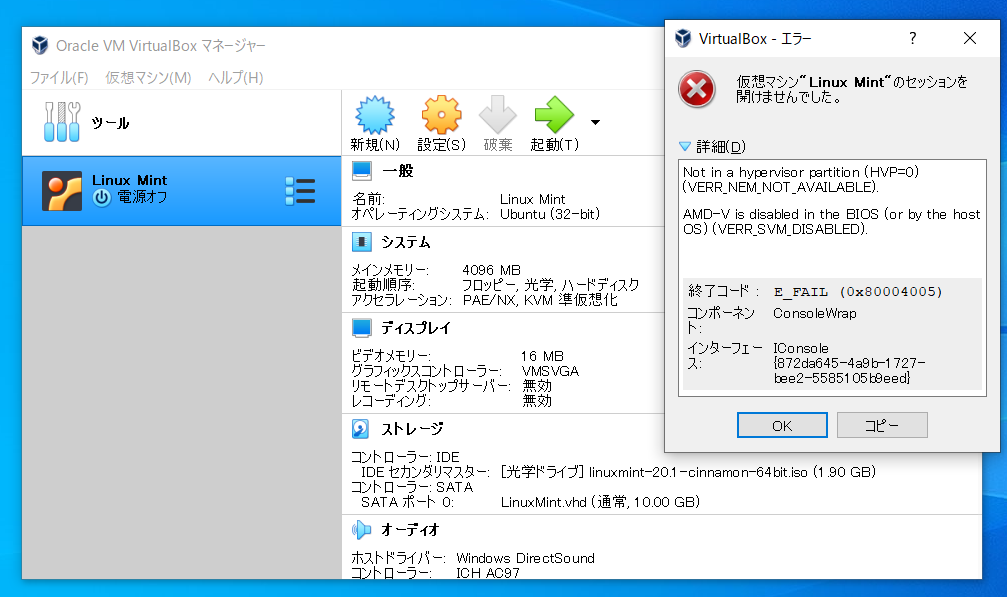The height and width of the screenshot is (597, 1007).
Task: Click the Windows DirectSound host driver value
Action: (525, 558)
